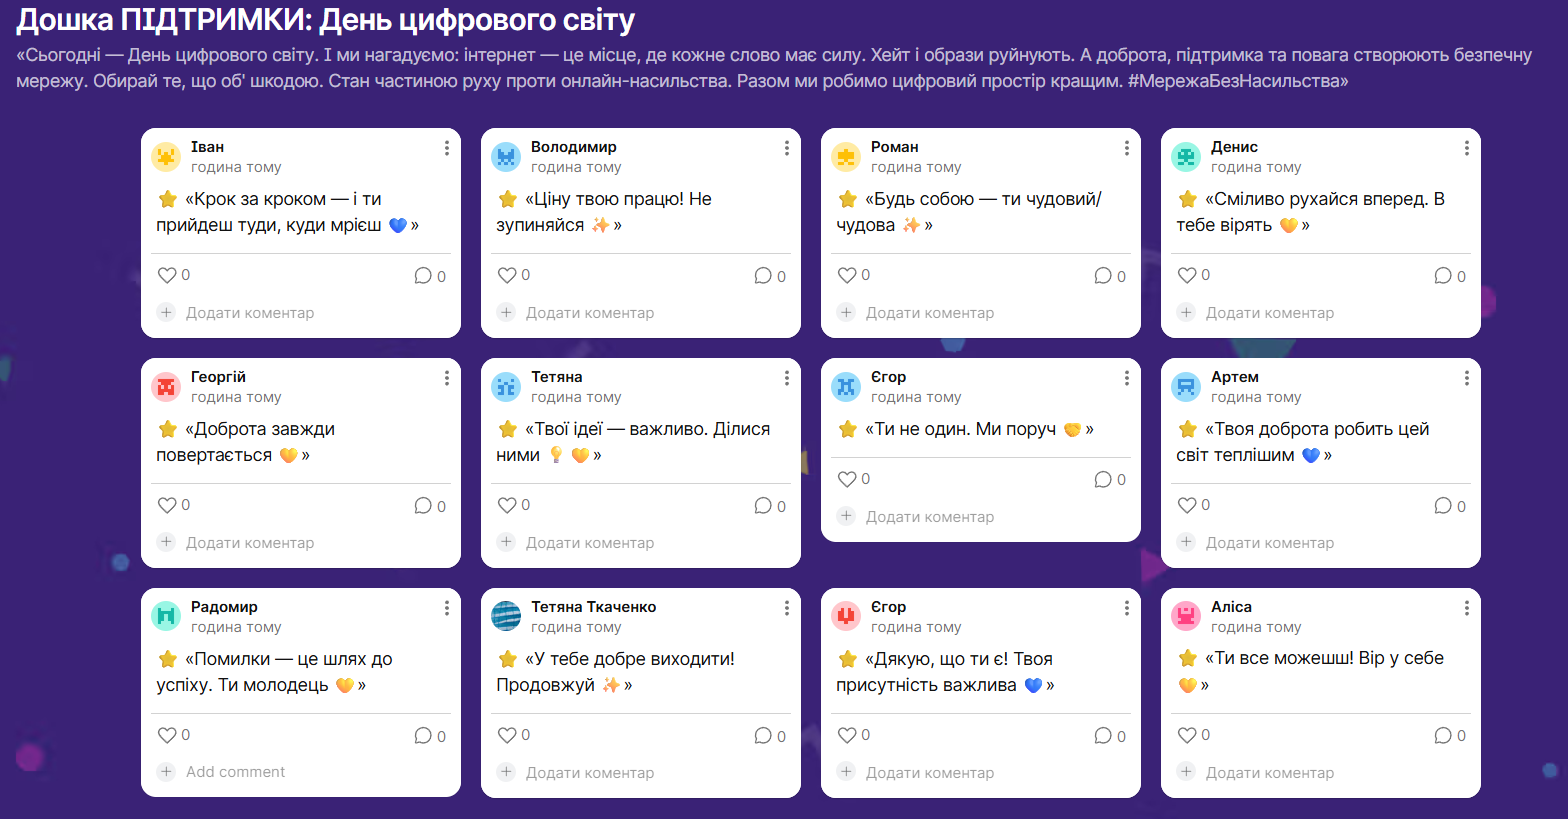The height and width of the screenshot is (819, 1568).
Task: Click Роман's yellow avatar icon
Action: 846,157
